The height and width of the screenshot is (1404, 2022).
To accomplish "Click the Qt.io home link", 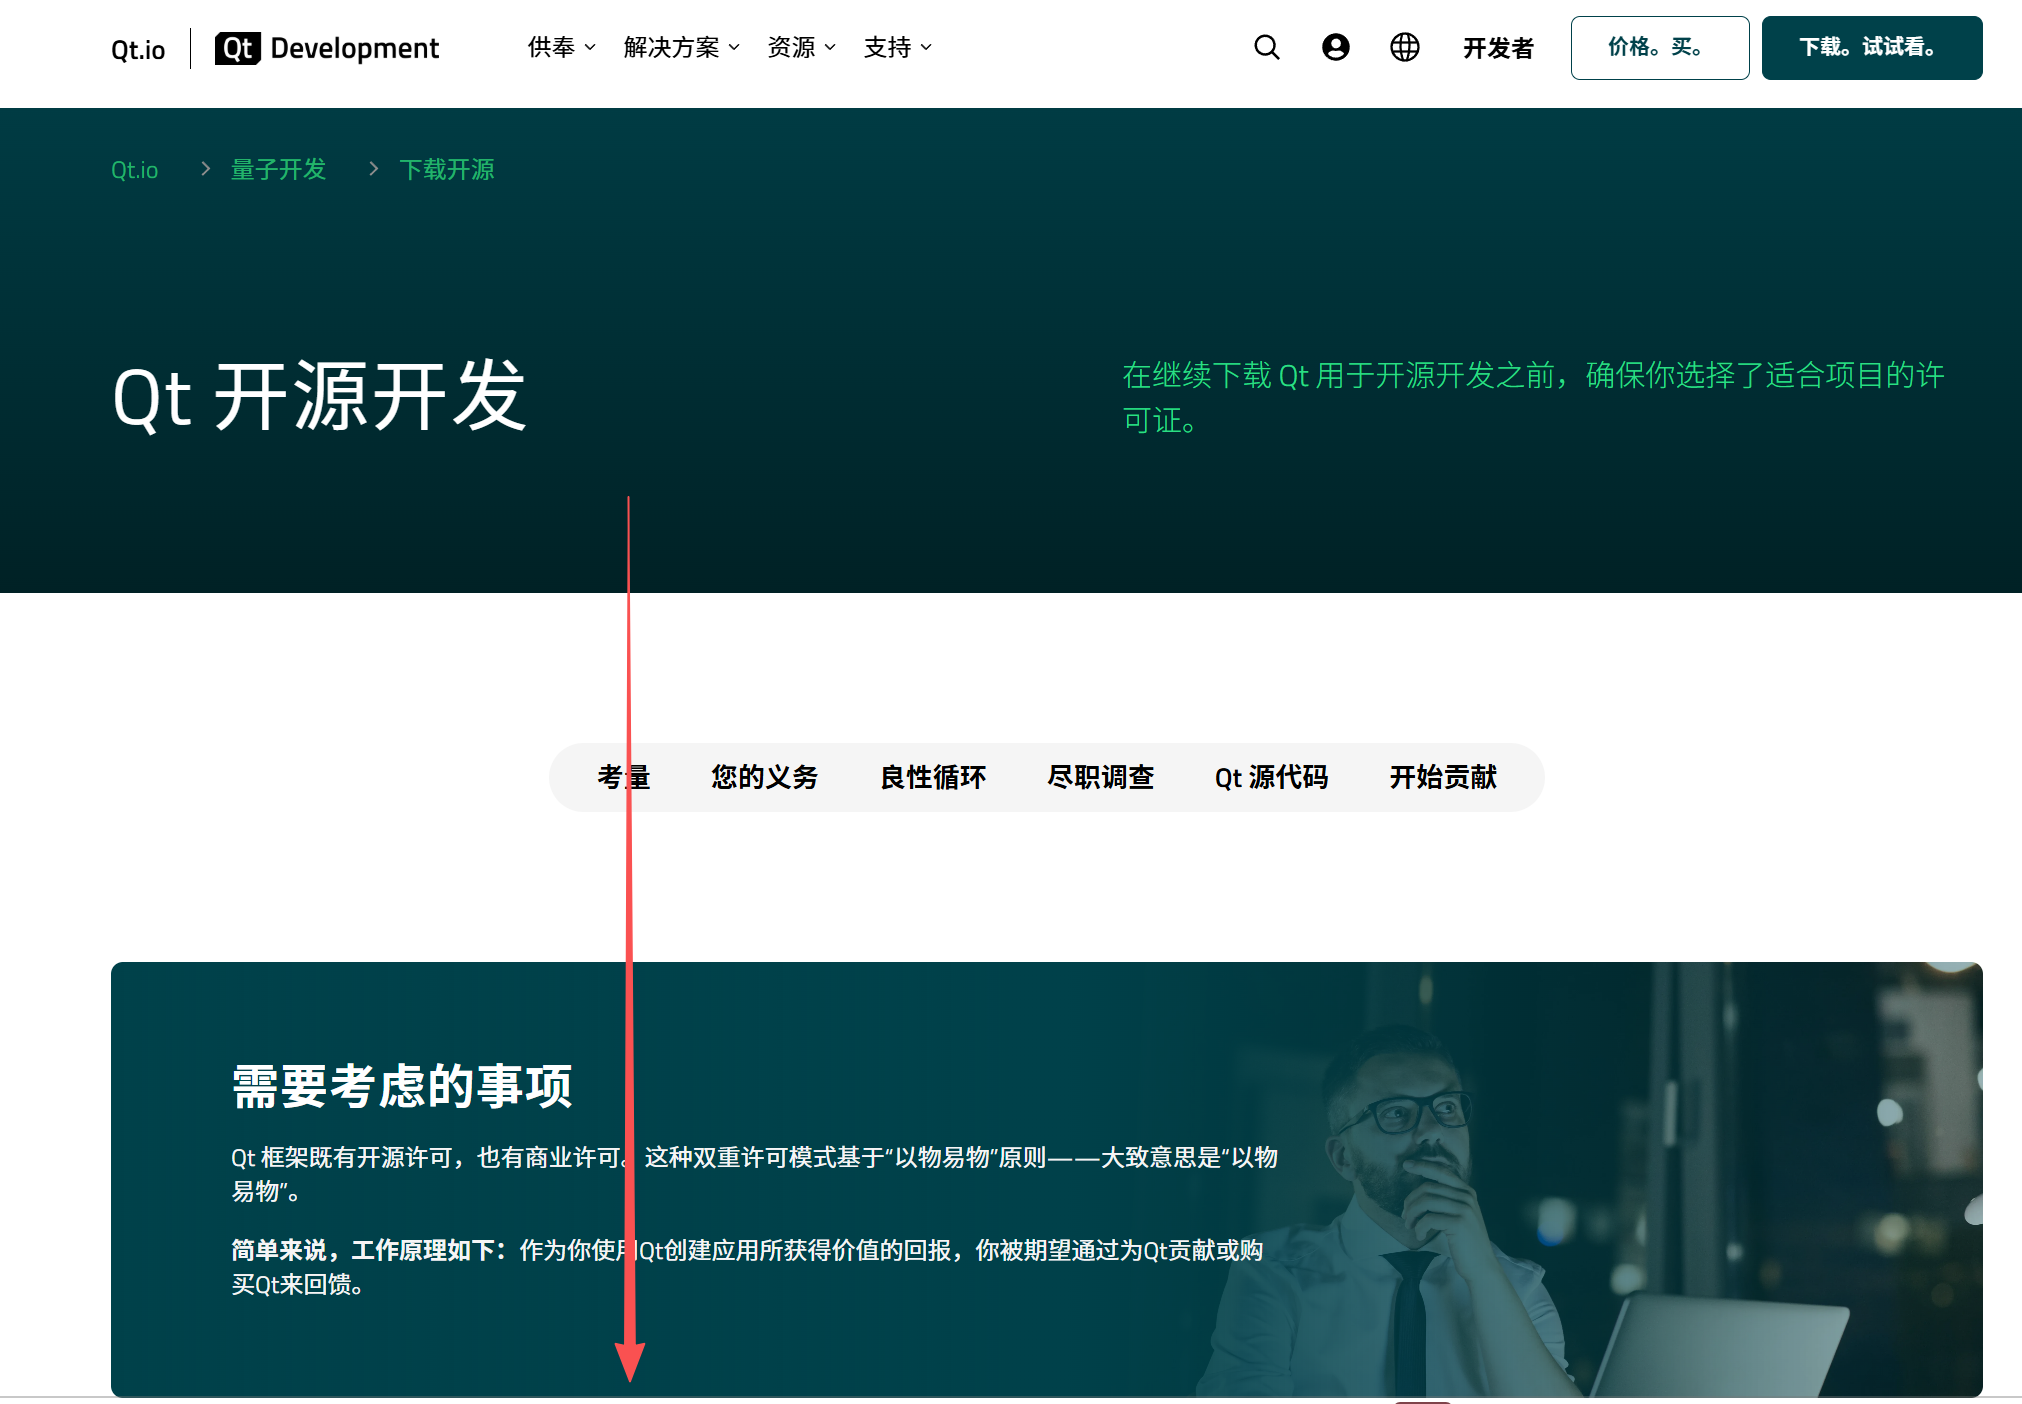I will point(137,47).
